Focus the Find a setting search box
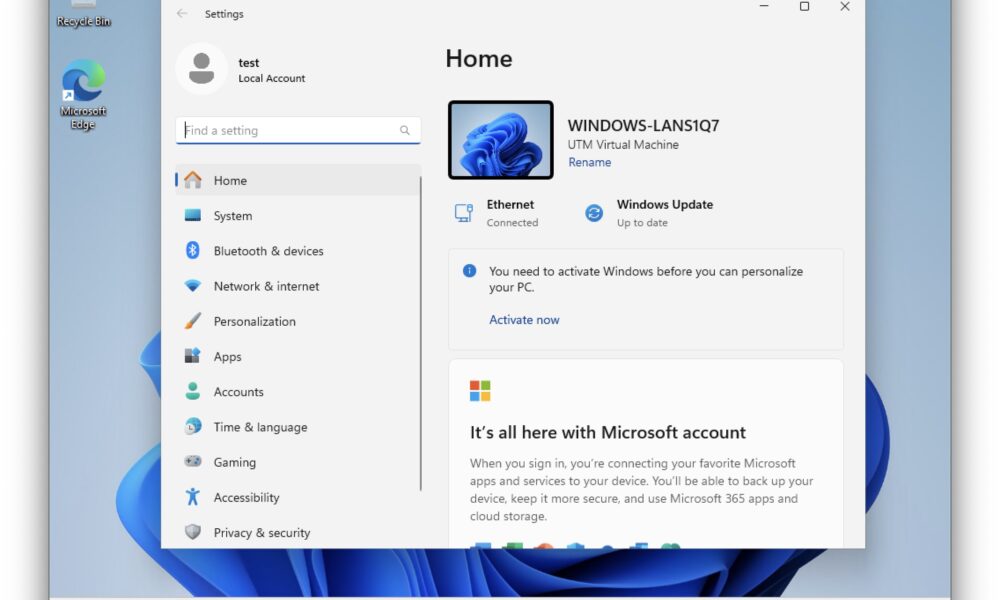The image size is (1000, 600). point(298,130)
